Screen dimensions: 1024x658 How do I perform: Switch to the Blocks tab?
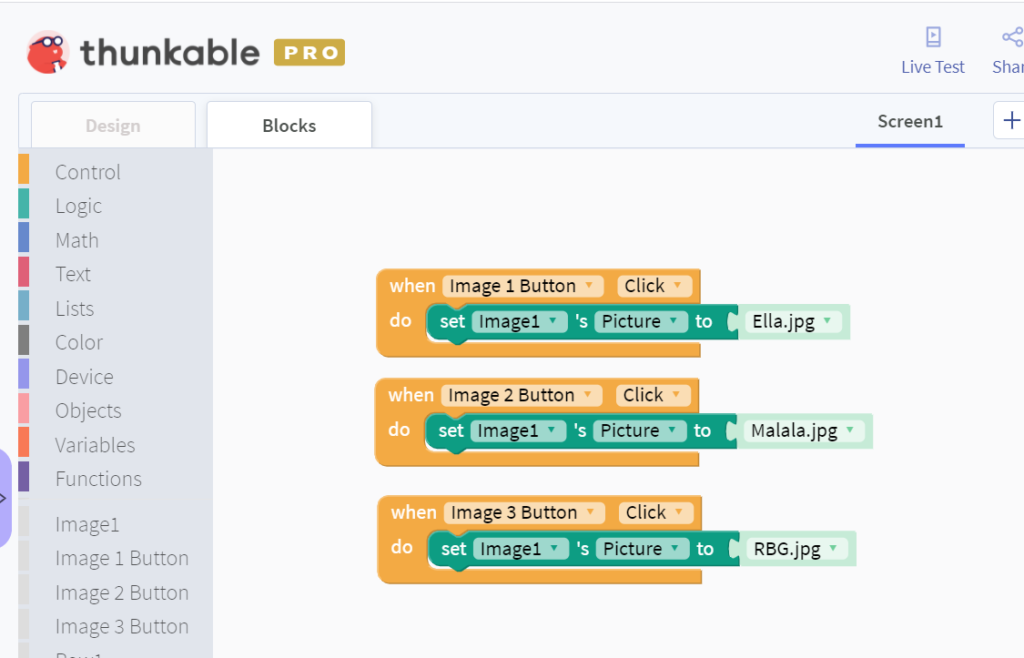[289, 125]
